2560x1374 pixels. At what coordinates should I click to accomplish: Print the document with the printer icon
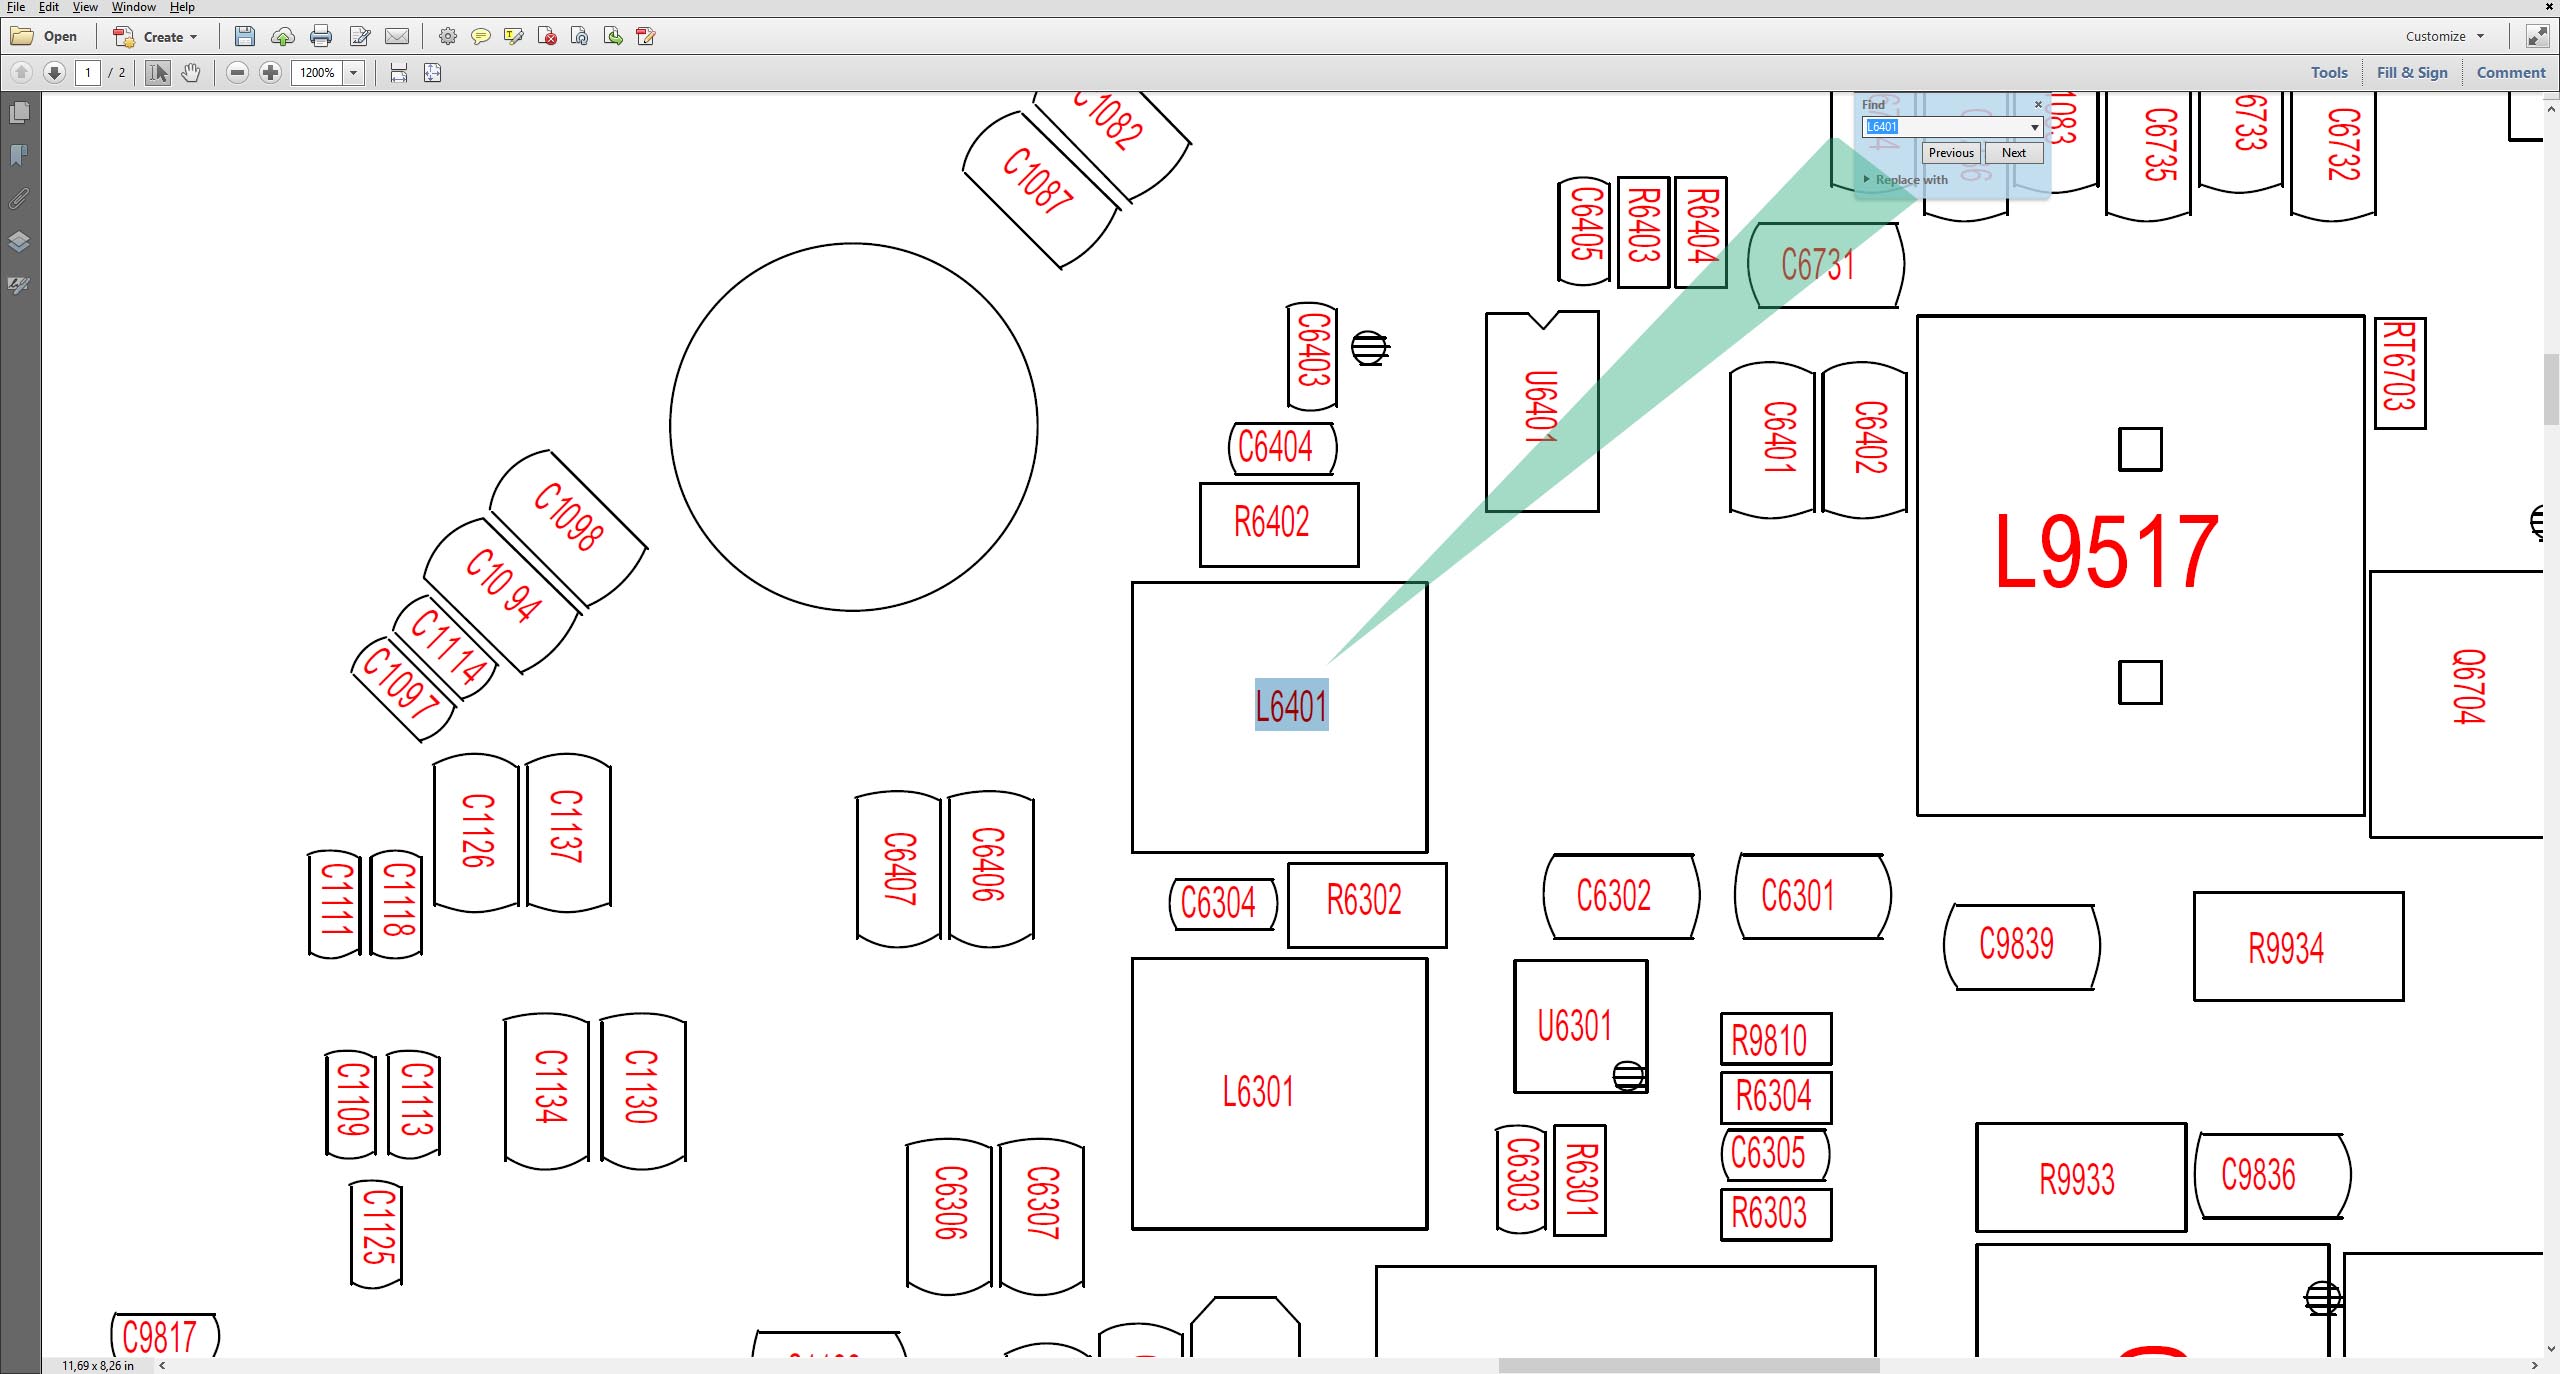(x=321, y=37)
